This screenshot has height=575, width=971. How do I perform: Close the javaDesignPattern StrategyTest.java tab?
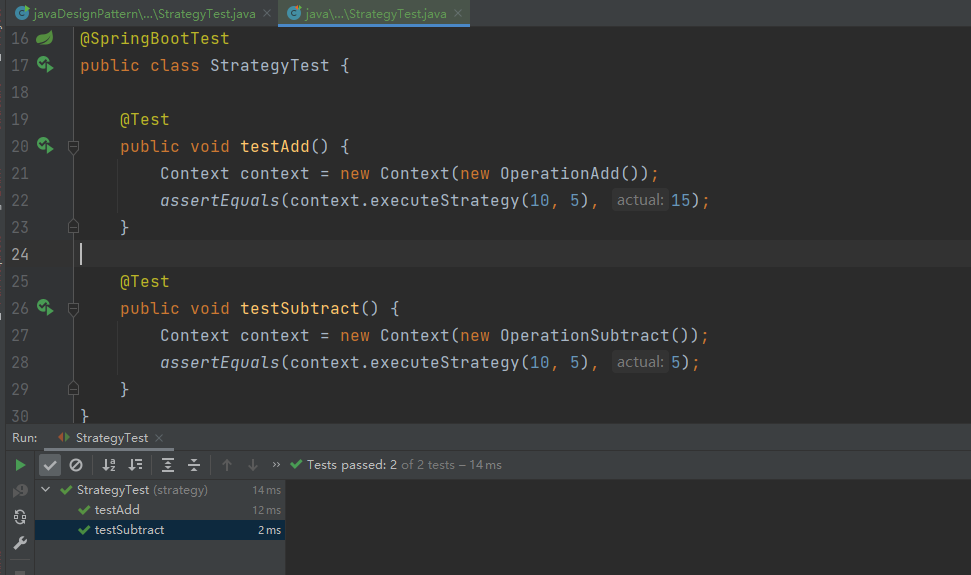(267, 14)
